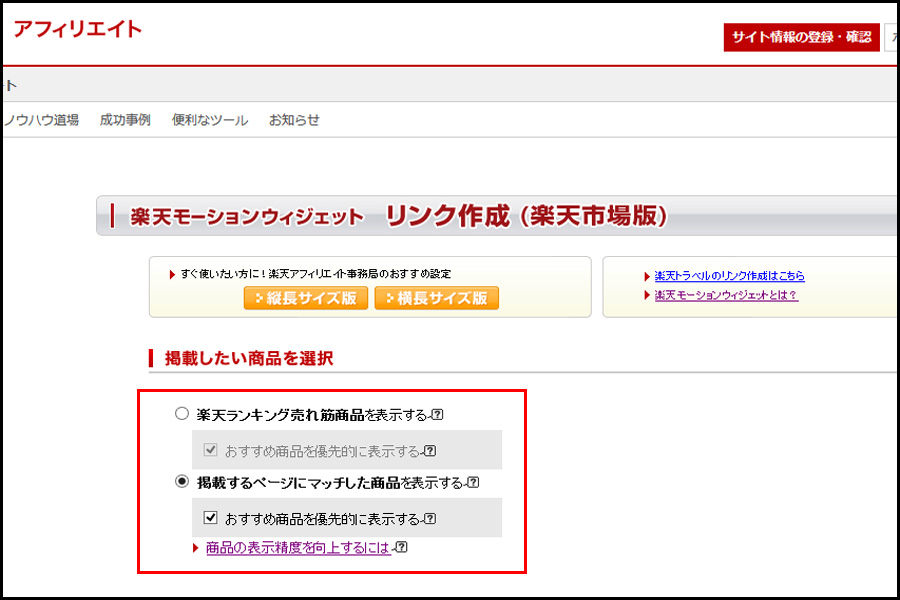
Task: Click the 楽天モーションウィジェット リンク作成 title
Action: (x=398, y=216)
